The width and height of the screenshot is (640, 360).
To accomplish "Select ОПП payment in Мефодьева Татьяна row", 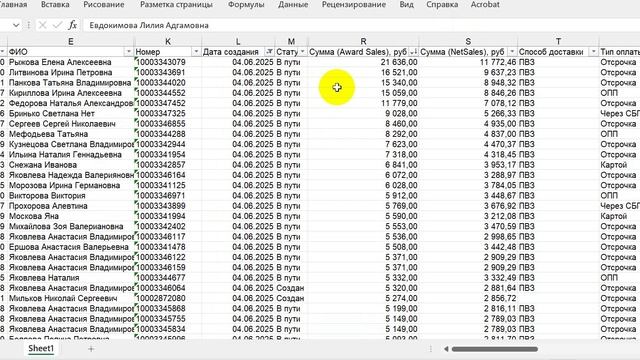I will pos(620,134).
